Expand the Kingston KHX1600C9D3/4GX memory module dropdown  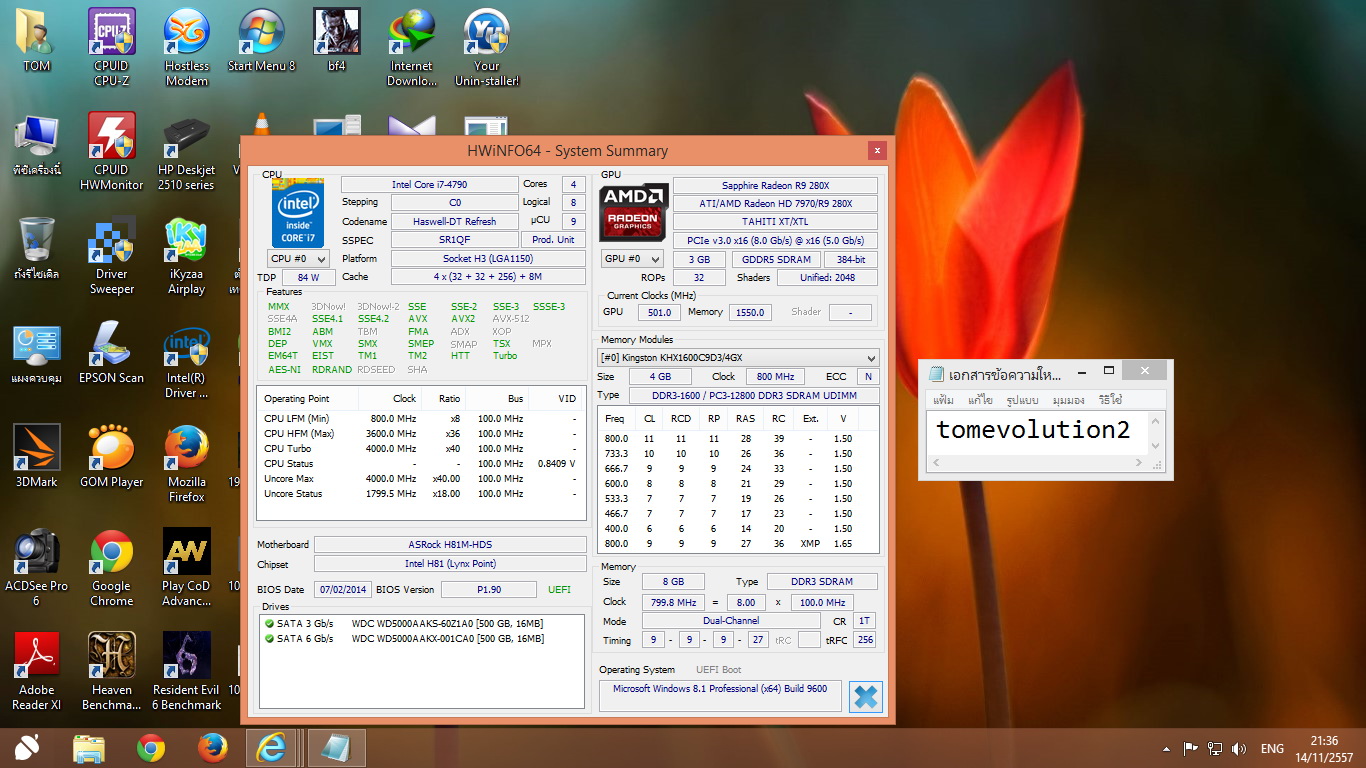pyautogui.click(x=738, y=357)
